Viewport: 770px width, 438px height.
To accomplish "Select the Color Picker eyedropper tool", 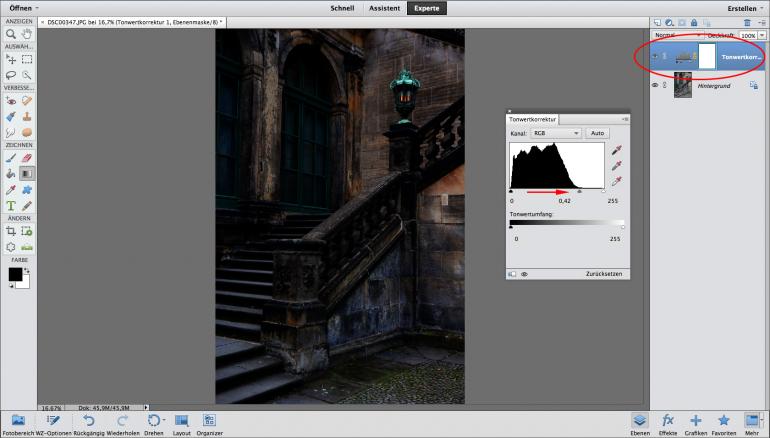I will 11,190.
